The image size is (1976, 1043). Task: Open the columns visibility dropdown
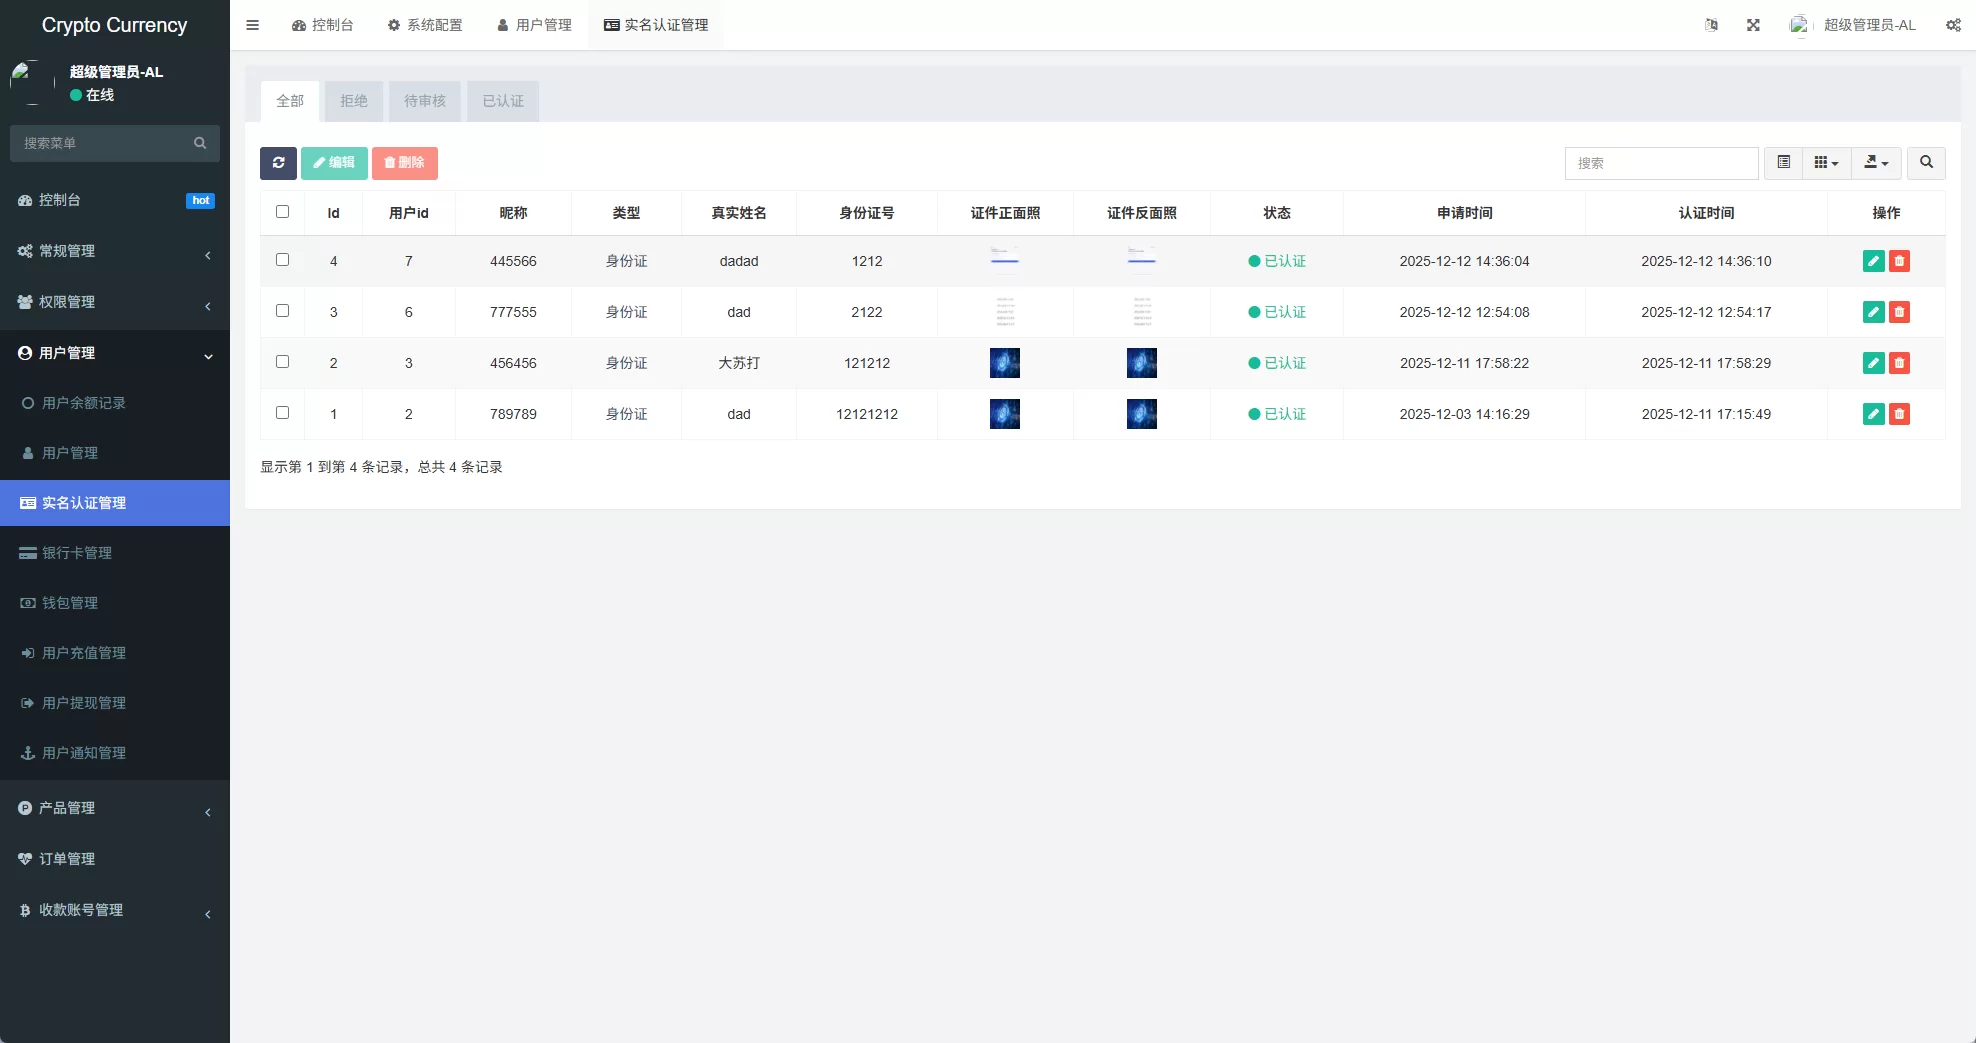tap(1826, 162)
